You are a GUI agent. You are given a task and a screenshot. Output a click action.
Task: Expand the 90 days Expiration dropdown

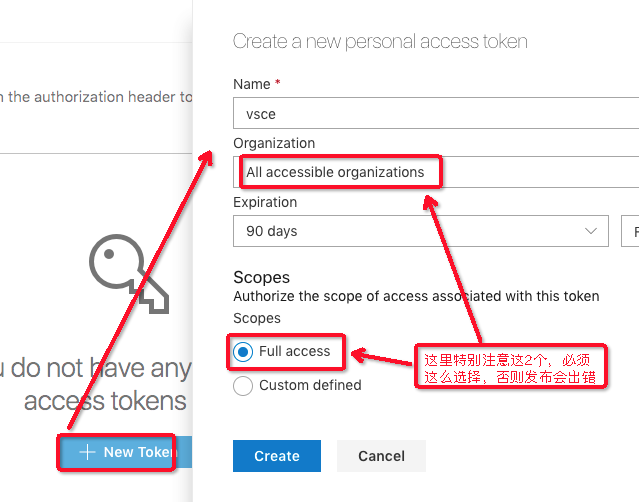pyautogui.click(x=420, y=231)
